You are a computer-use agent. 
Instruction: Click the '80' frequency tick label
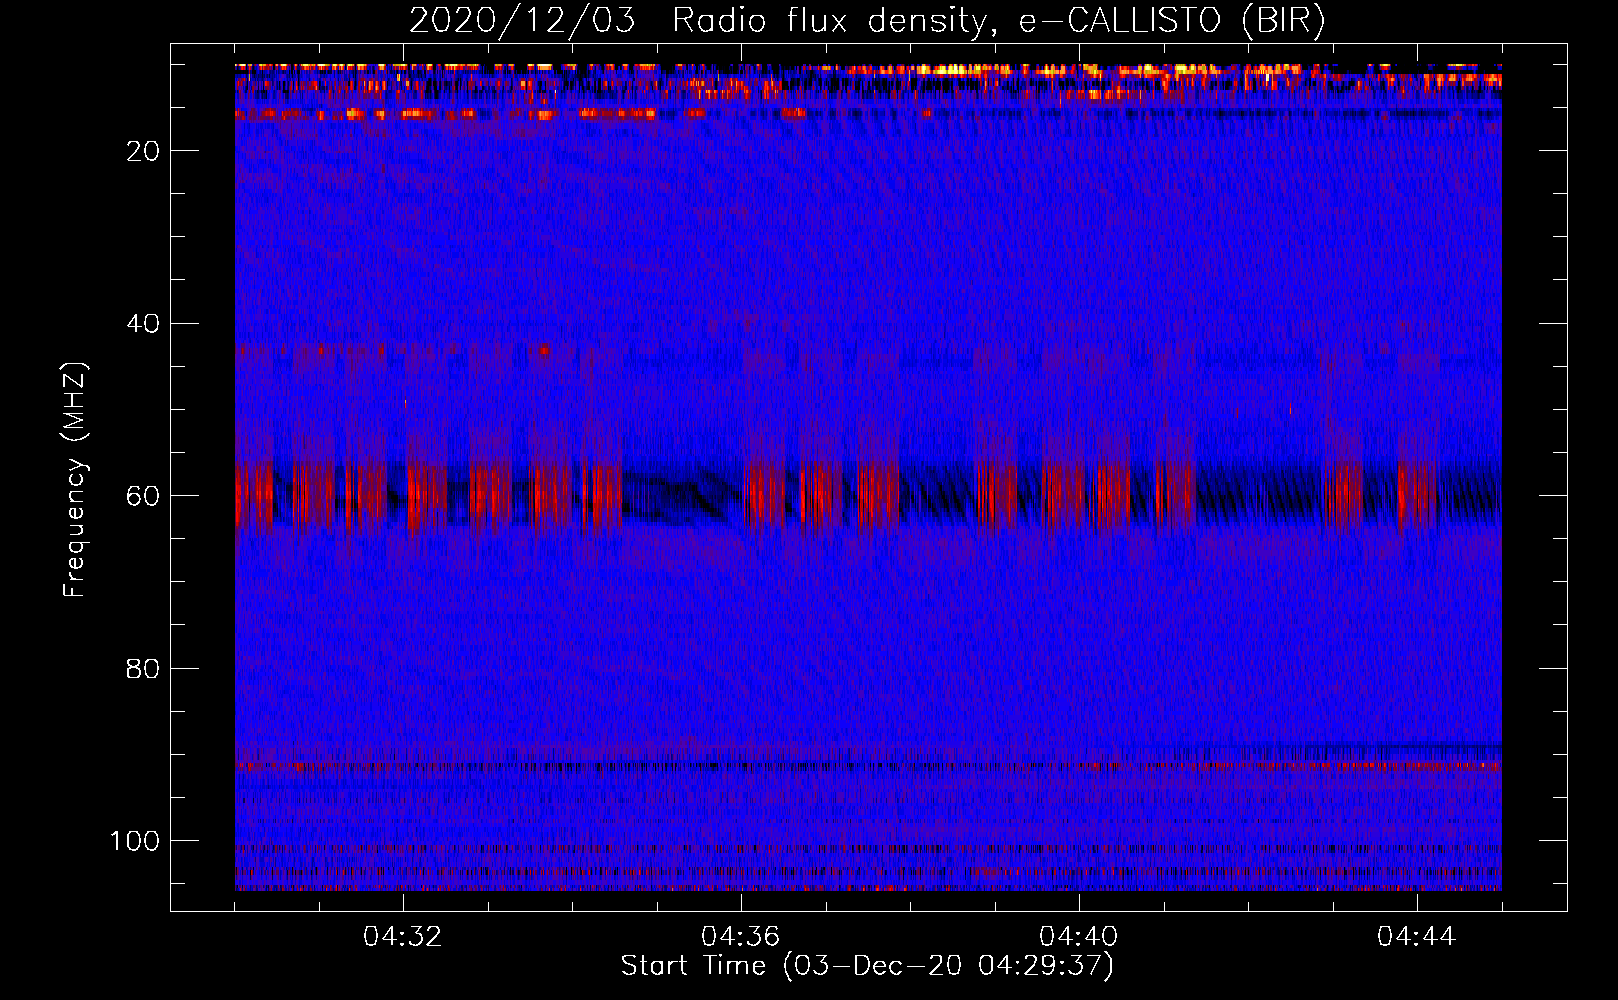[143, 669]
